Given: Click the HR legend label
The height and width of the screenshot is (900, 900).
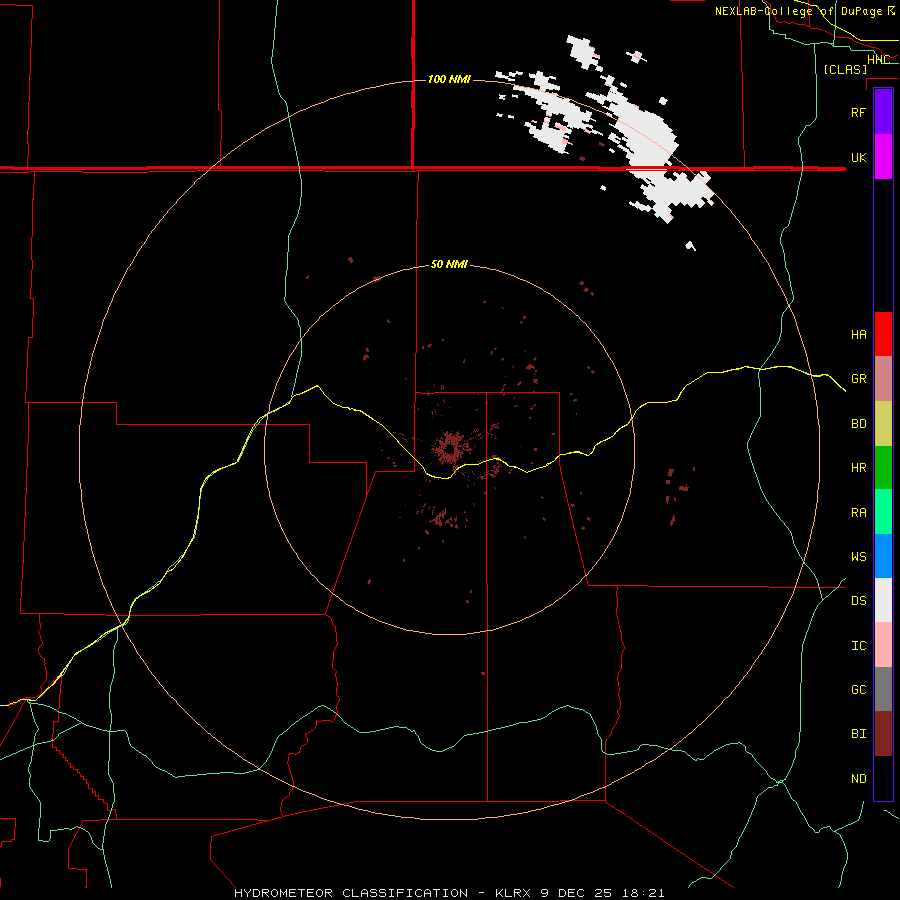Looking at the screenshot, I should (858, 468).
